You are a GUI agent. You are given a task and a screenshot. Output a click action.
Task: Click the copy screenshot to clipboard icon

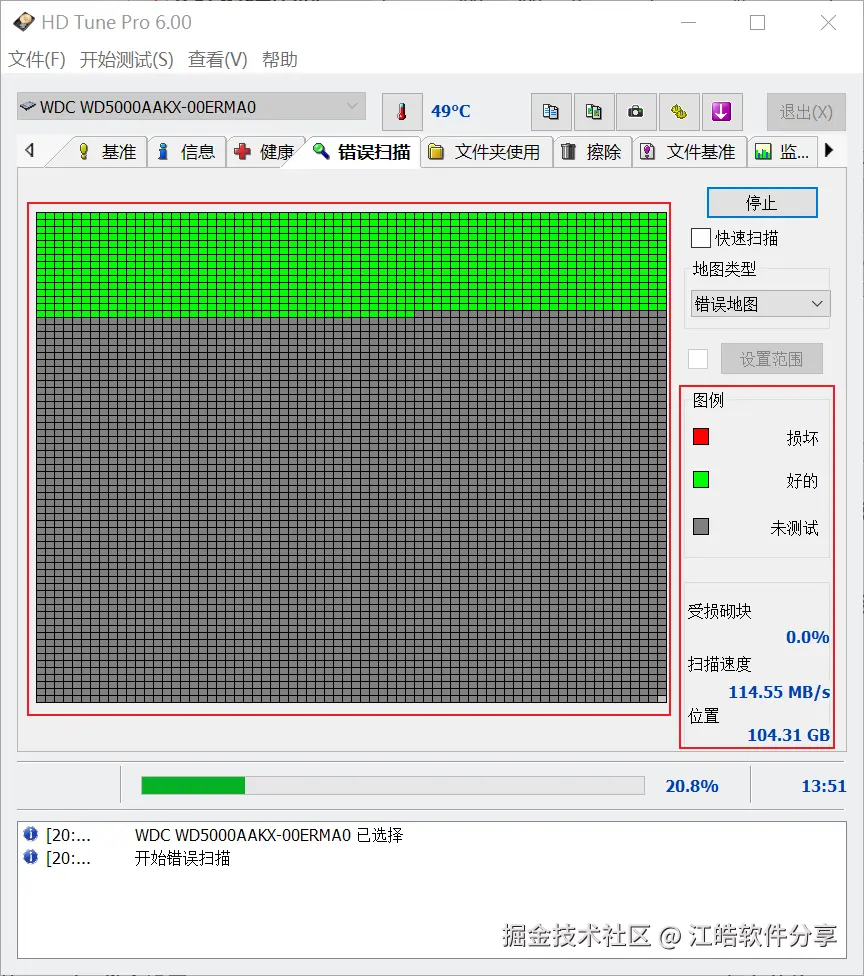pos(594,112)
